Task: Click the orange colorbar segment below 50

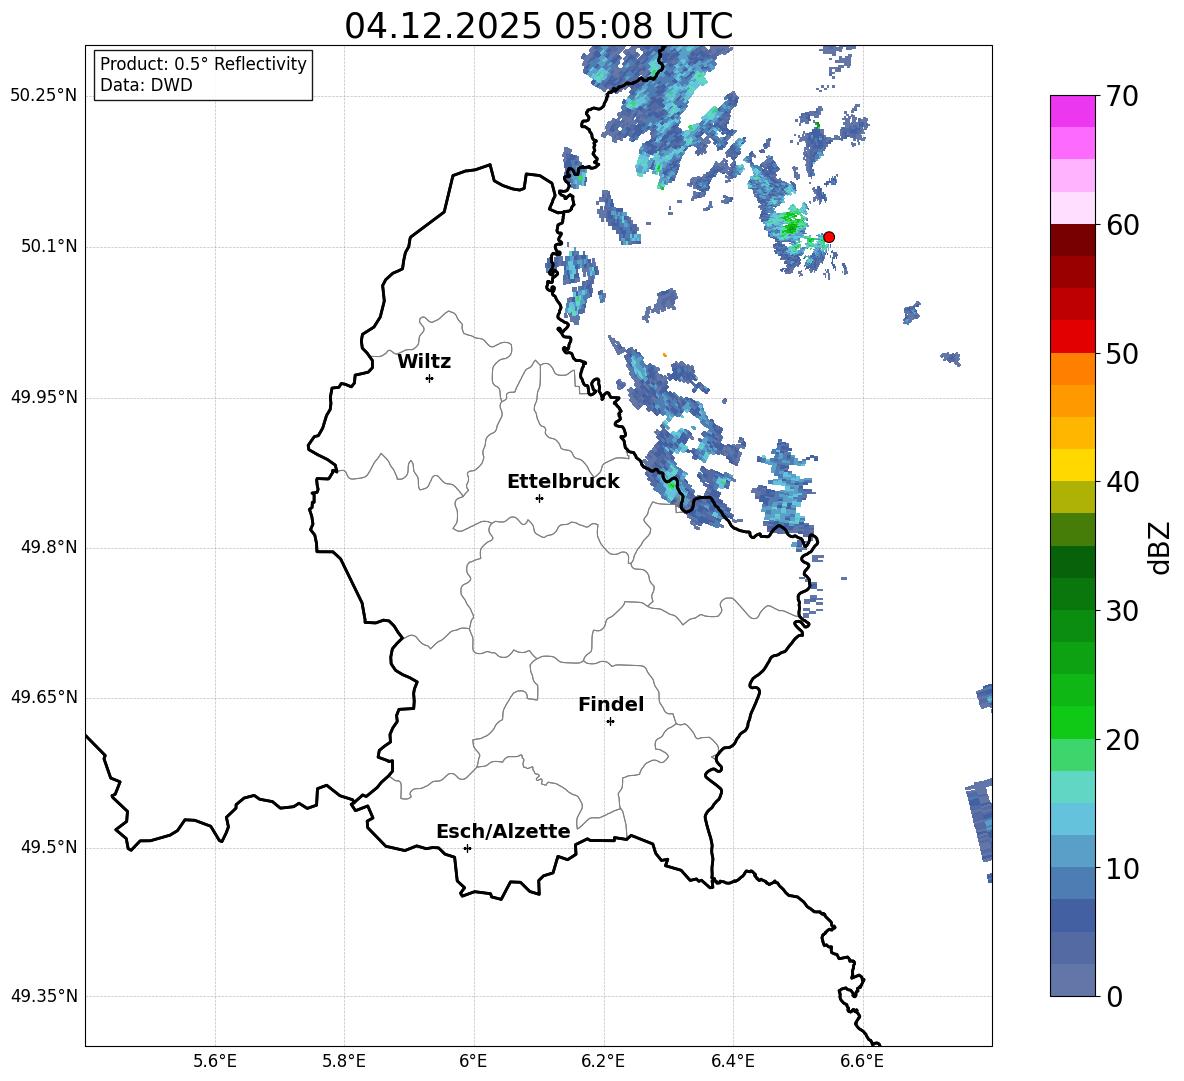Action: coord(1072,369)
